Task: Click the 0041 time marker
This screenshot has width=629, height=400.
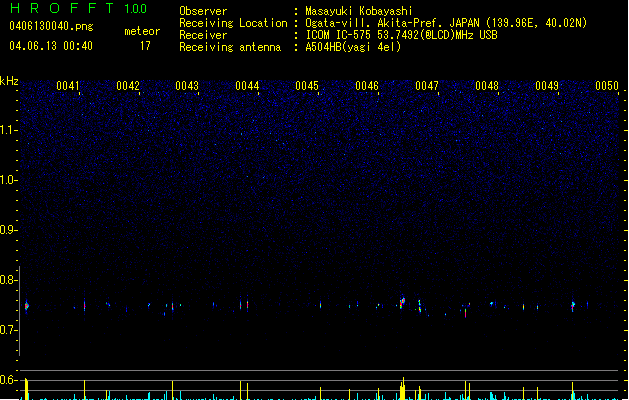Action: pos(68,86)
